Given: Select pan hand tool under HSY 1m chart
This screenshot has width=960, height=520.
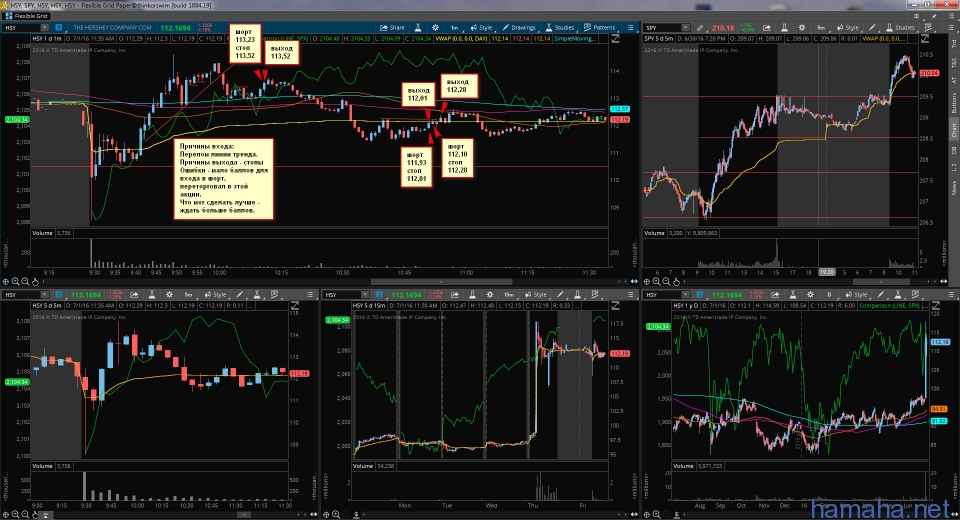Looking at the screenshot, I should [x=36, y=282].
